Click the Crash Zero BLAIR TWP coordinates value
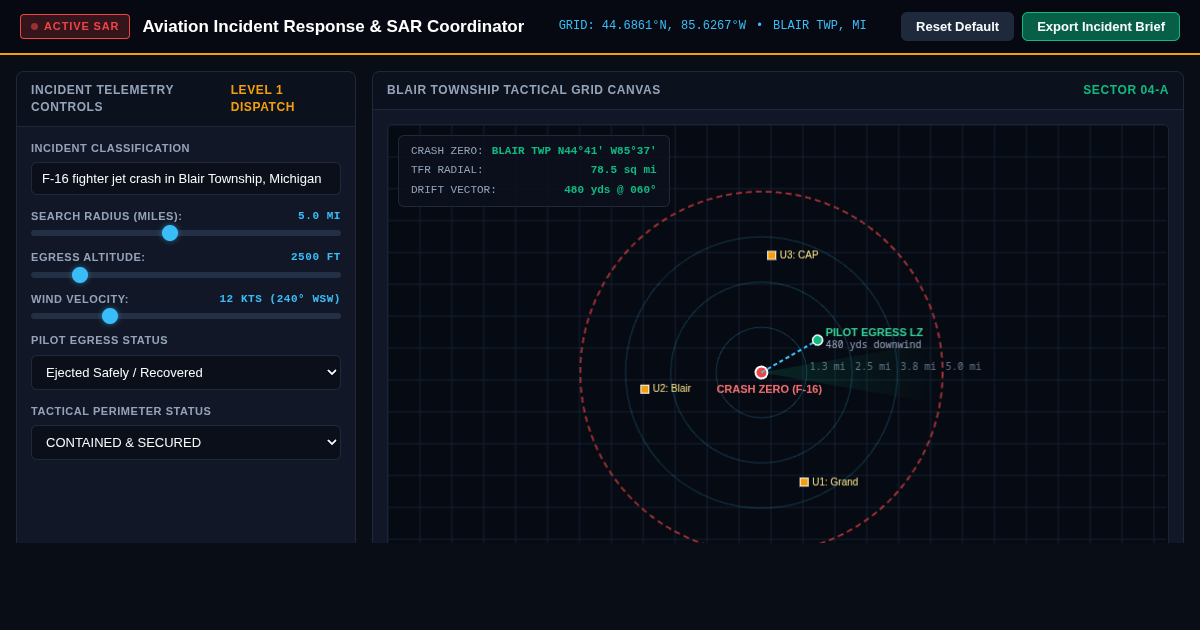Image resolution: width=1200 pixels, height=630 pixels. click(x=574, y=151)
